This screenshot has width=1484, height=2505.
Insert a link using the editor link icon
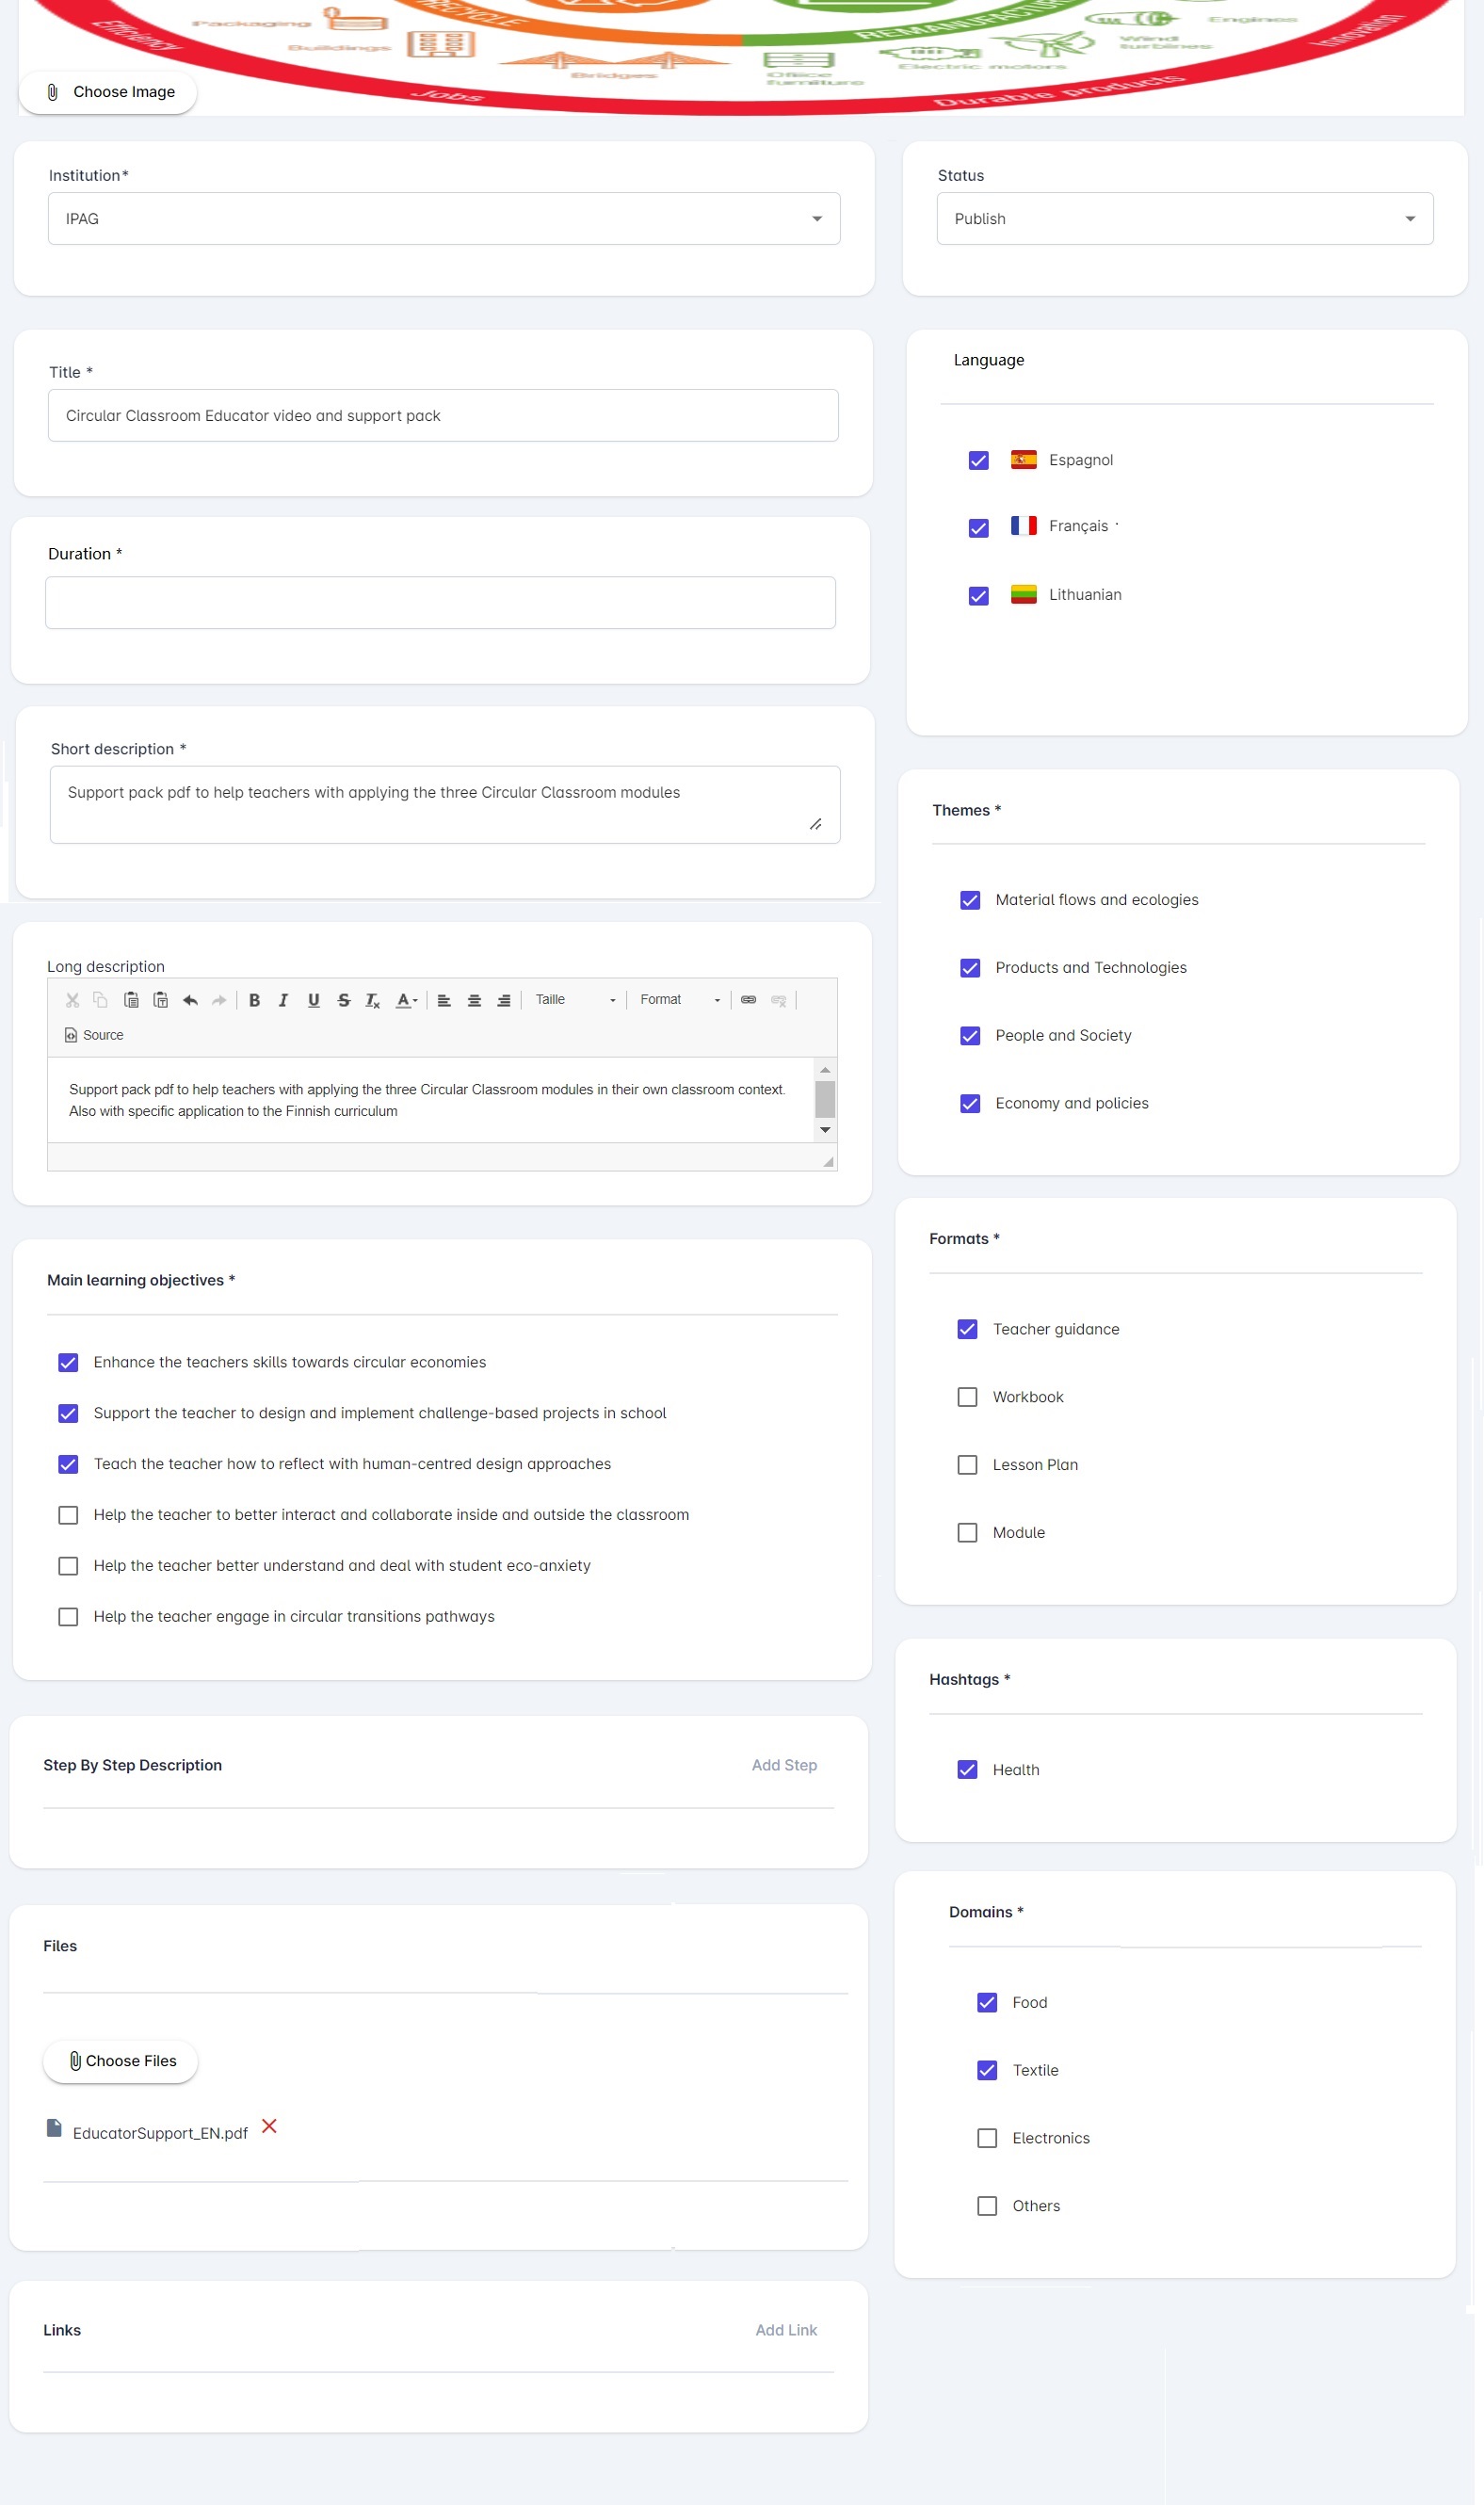(748, 1000)
